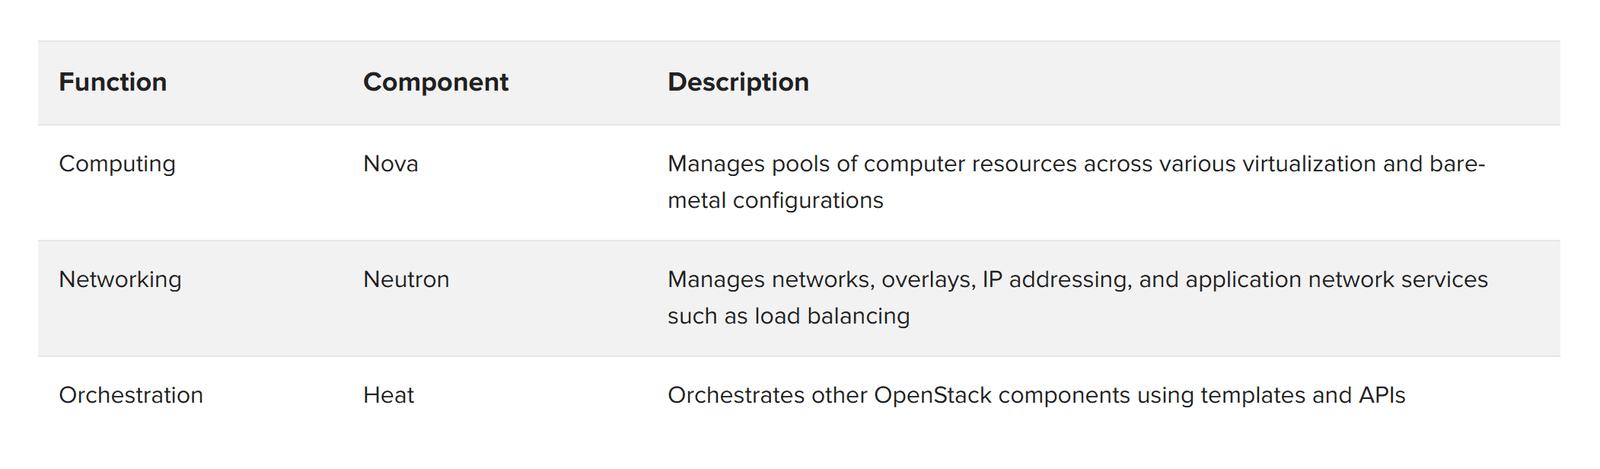The height and width of the screenshot is (469, 1600).
Task: Click the Component column header
Action: (x=435, y=82)
